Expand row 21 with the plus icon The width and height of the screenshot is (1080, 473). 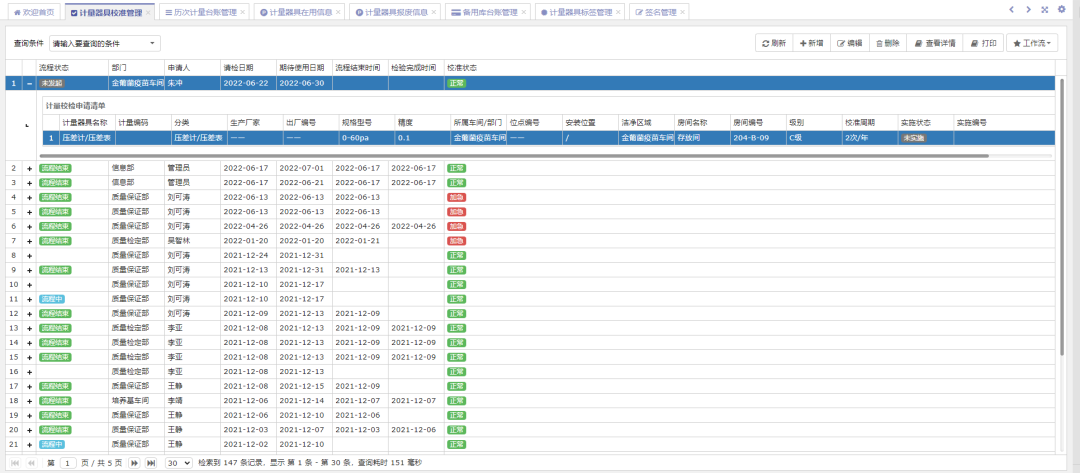click(x=30, y=444)
